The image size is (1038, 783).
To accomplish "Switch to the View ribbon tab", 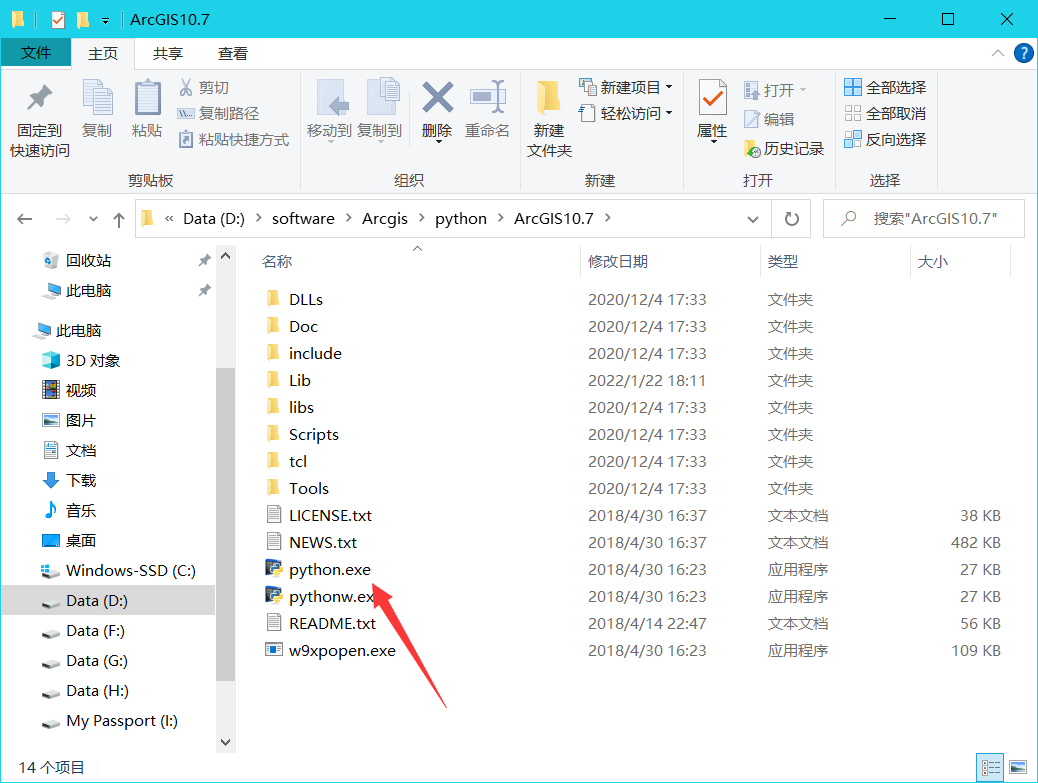I will (233, 54).
